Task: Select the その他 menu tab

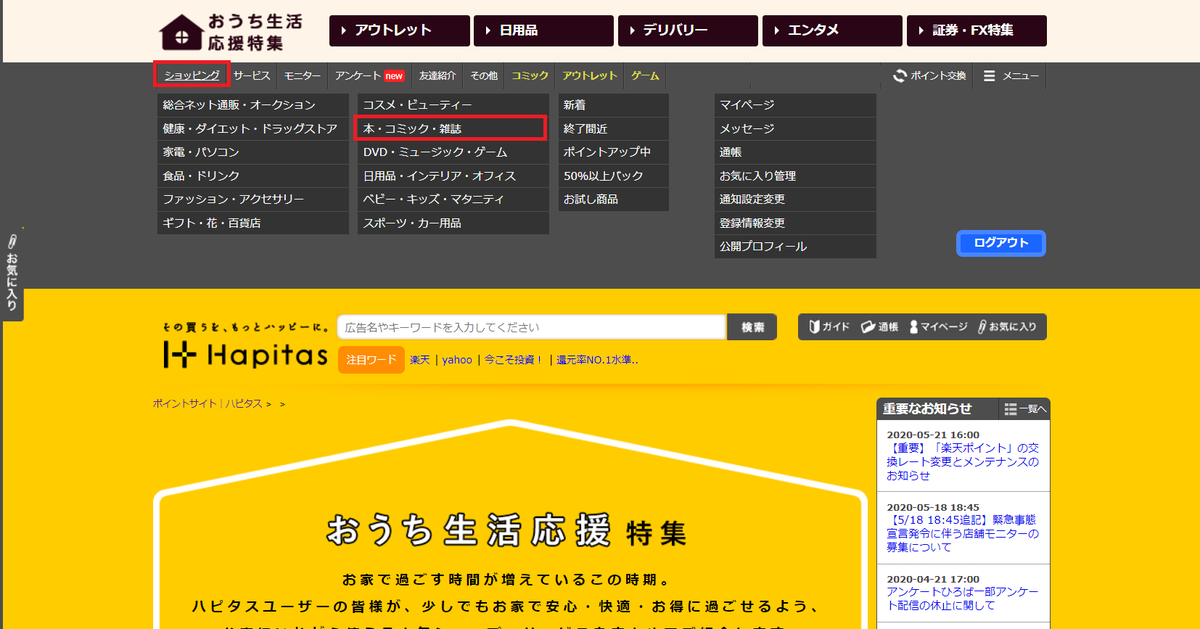Action: [x=485, y=76]
